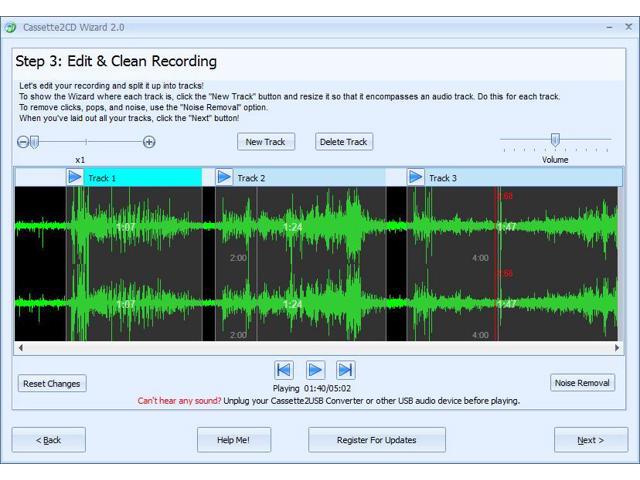Minimize the Cassette2CD Wizard window
The height and width of the screenshot is (480, 640).
point(609,27)
